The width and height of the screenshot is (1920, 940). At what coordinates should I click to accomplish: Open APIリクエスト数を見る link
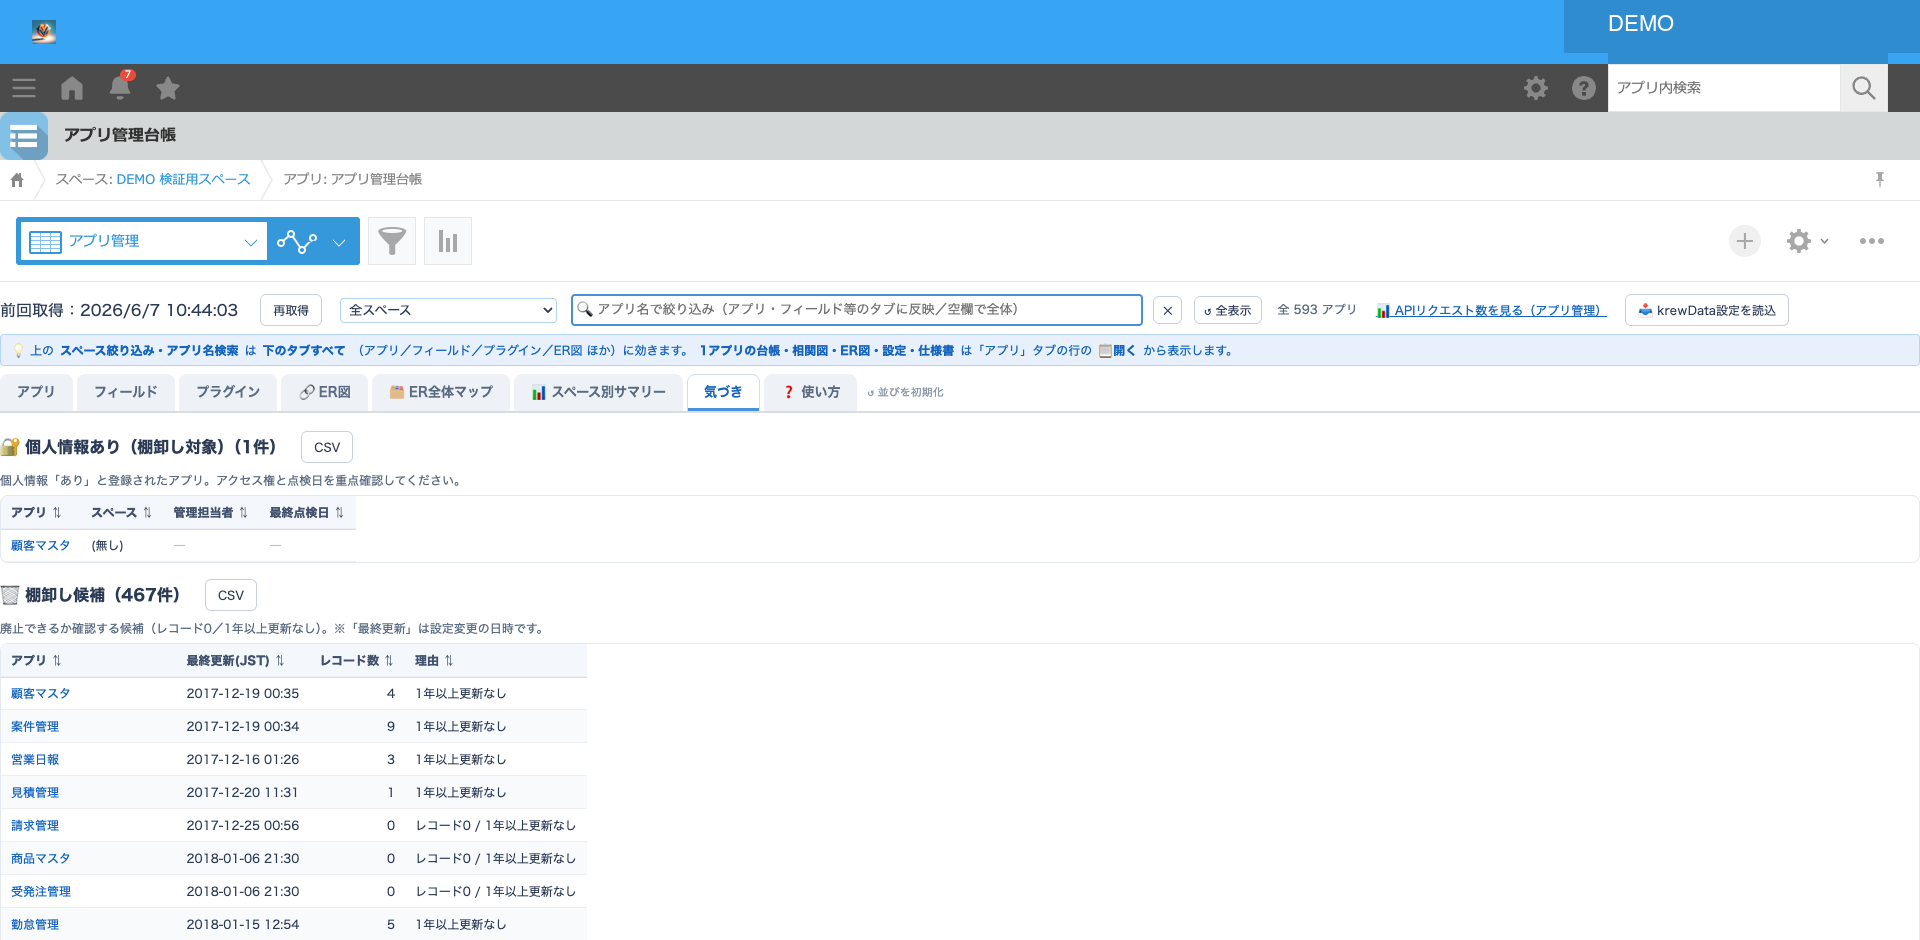(x=1491, y=310)
